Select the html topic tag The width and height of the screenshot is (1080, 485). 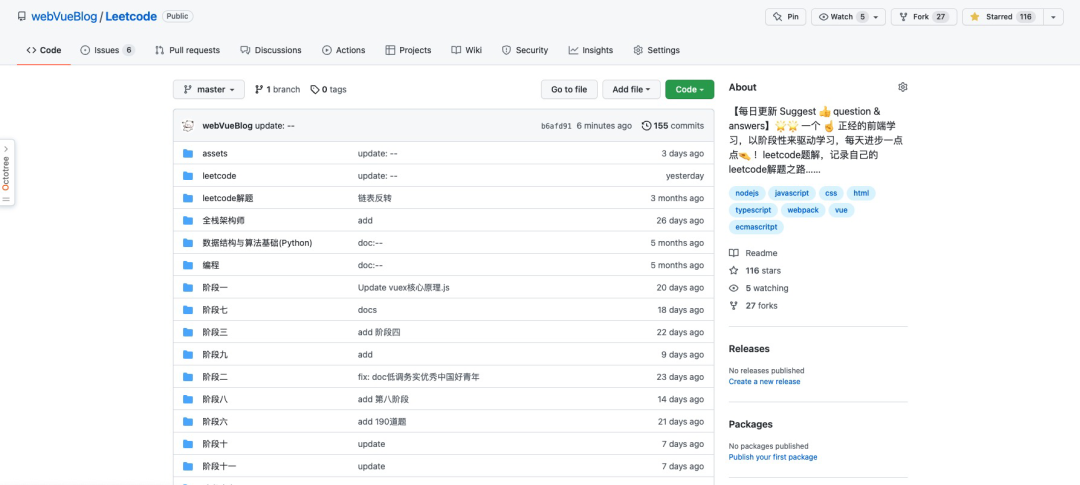(861, 194)
